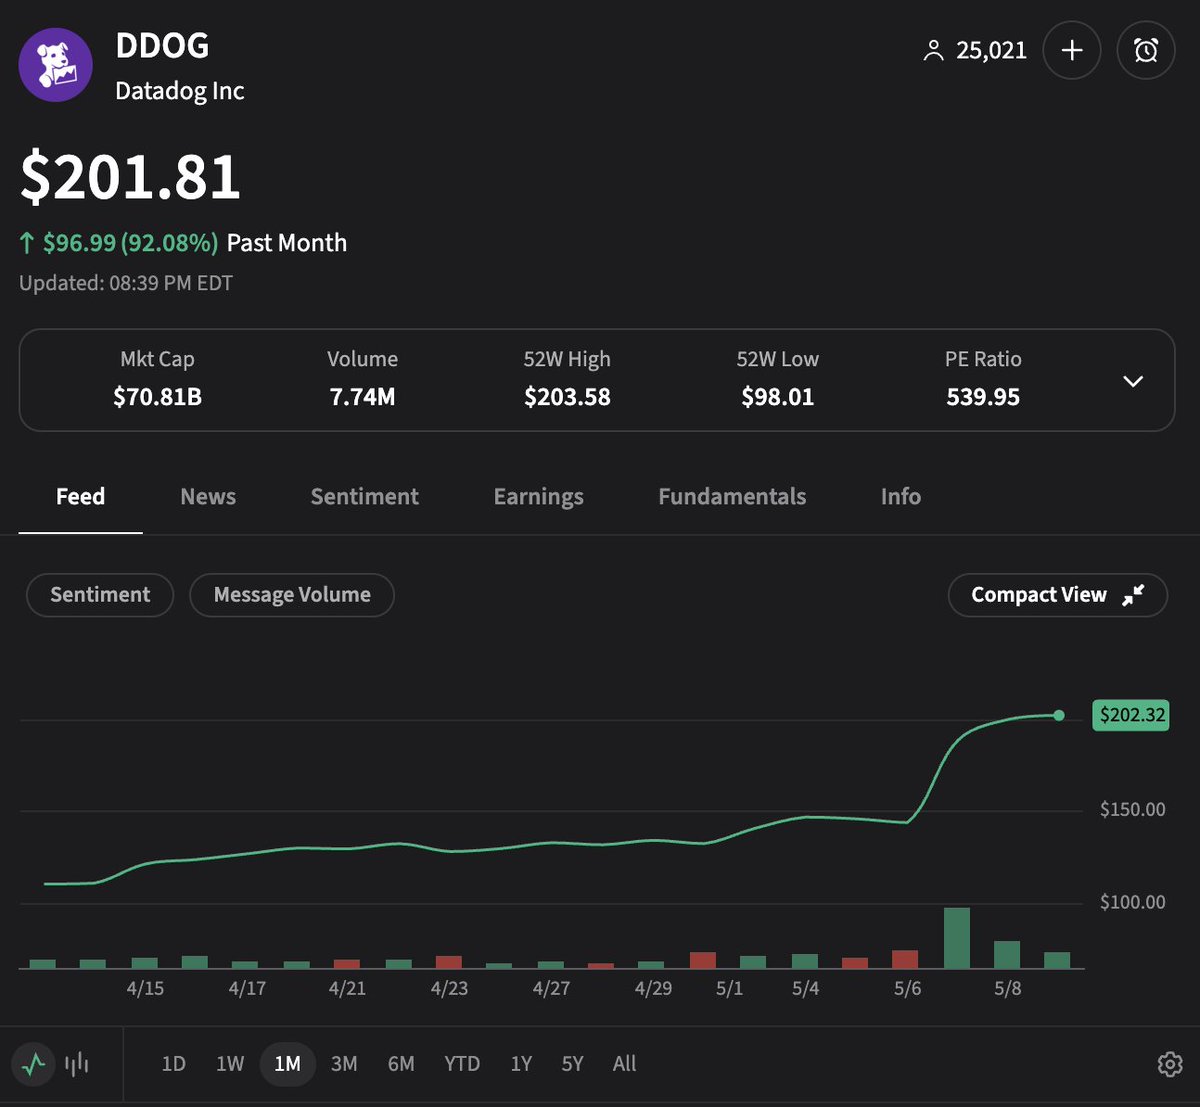
Task: Click the Datadog Inc company name
Action: pos(180,91)
